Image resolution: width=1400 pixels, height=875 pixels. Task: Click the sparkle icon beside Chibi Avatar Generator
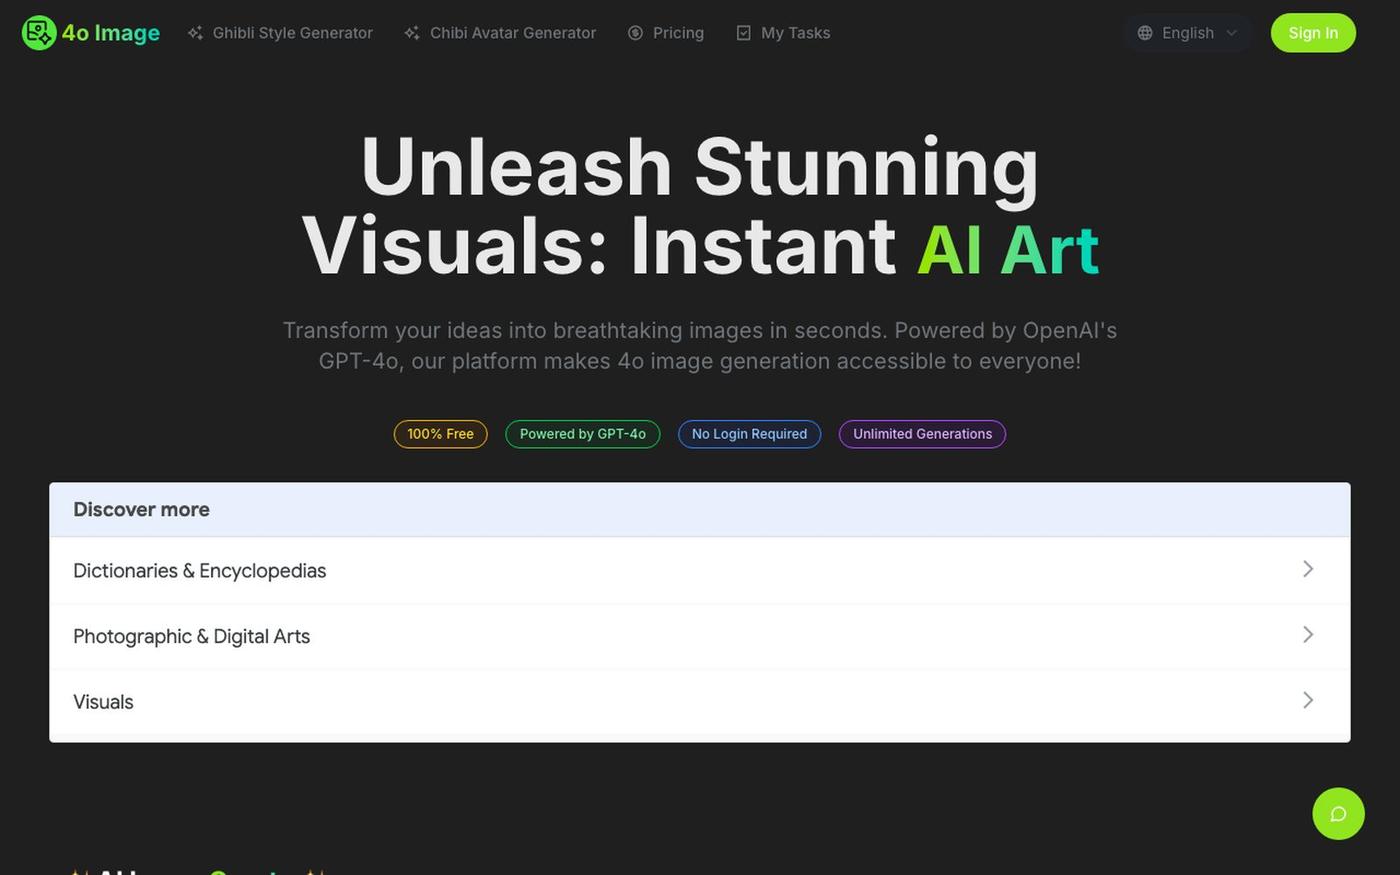pyautogui.click(x=412, y=33)
